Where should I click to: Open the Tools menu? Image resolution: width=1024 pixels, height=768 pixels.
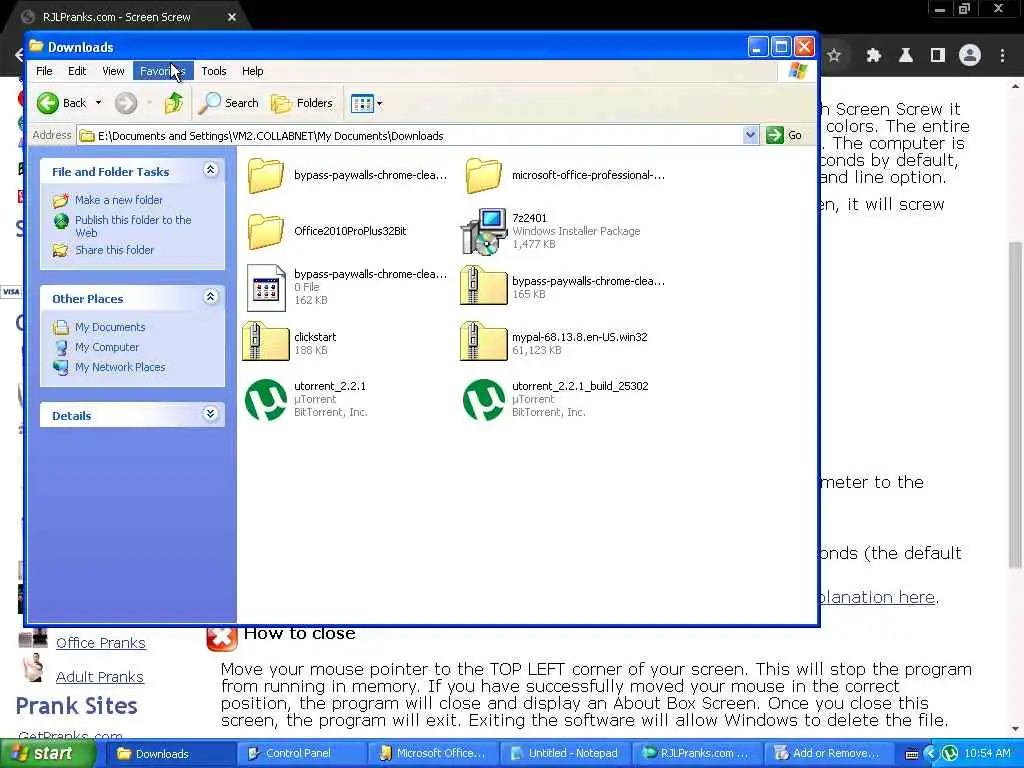214,71
